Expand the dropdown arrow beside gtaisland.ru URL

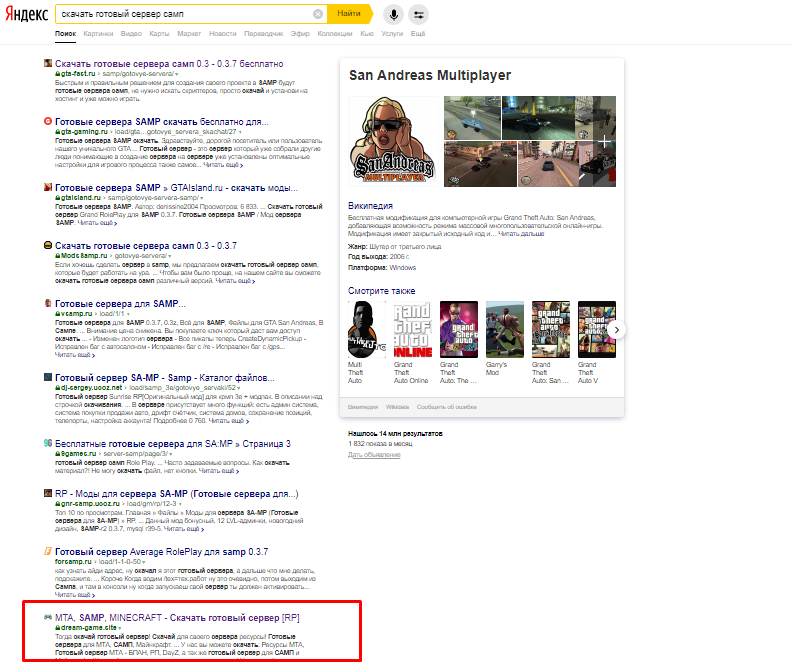pos(202,198)
